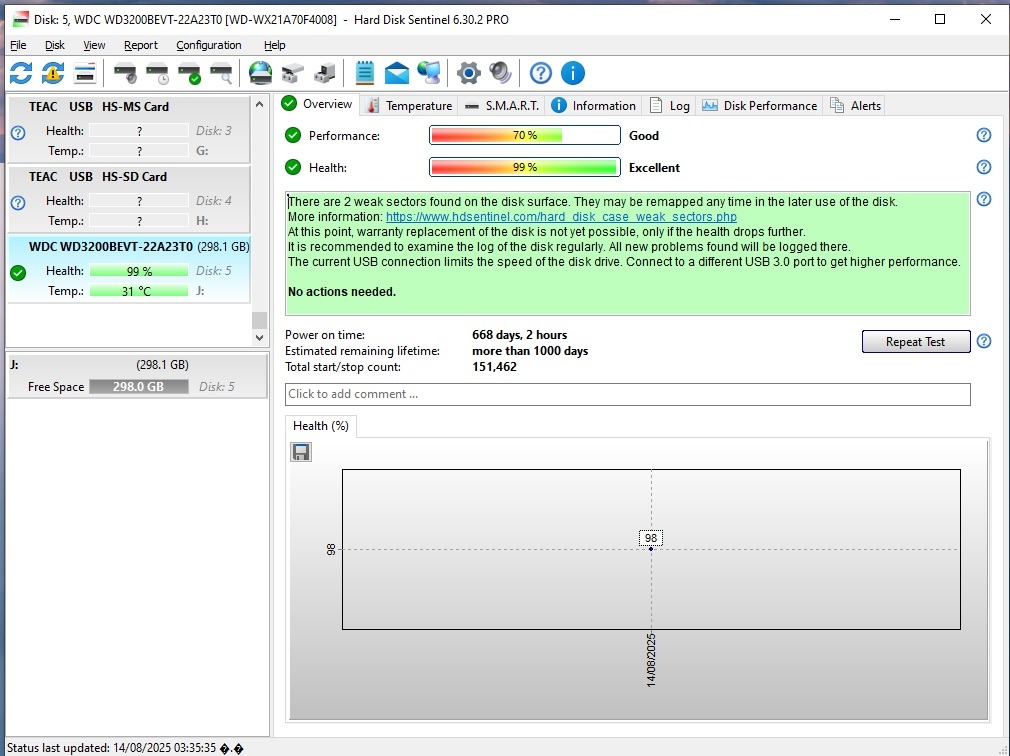Select the WDC WD3200BEVT-22A23T0 disk entry

(x=129, y=269)
